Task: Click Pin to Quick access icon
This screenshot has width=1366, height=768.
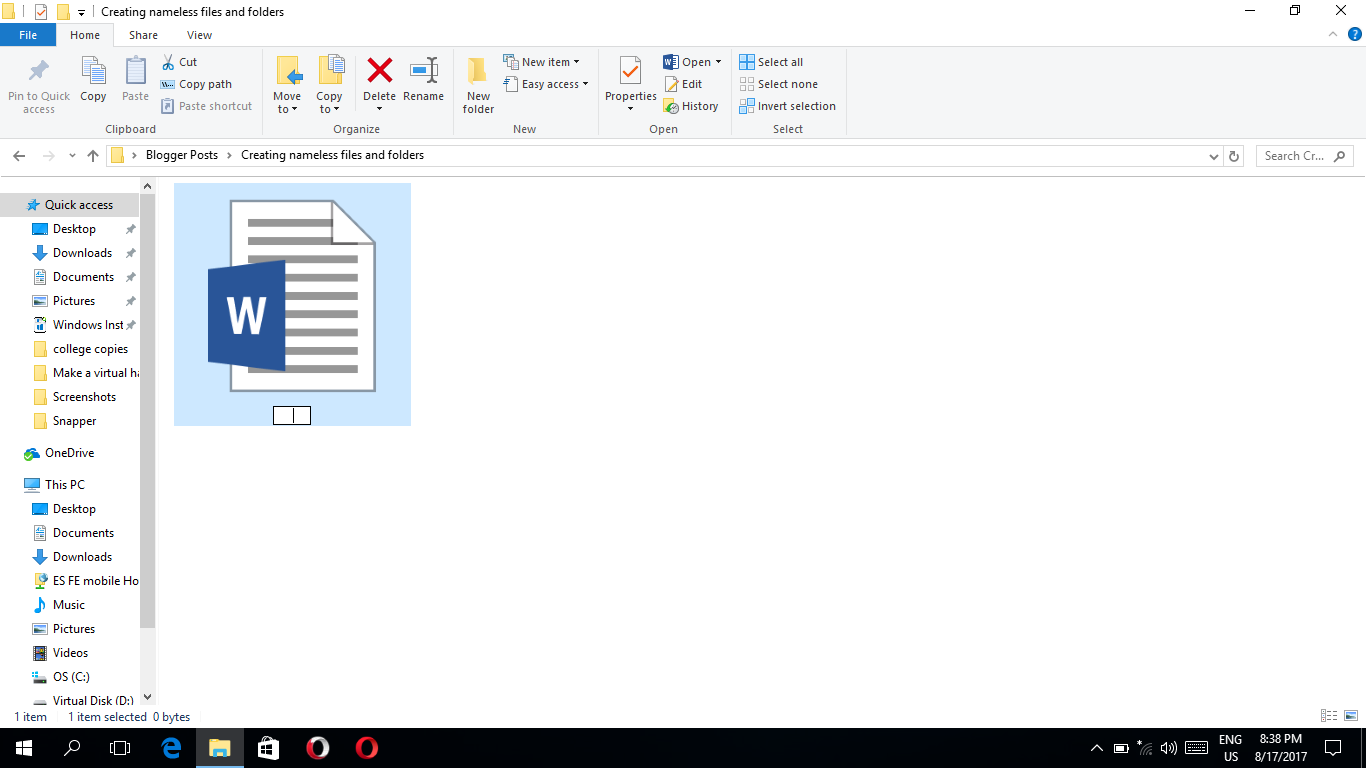Action: [38, 72]
